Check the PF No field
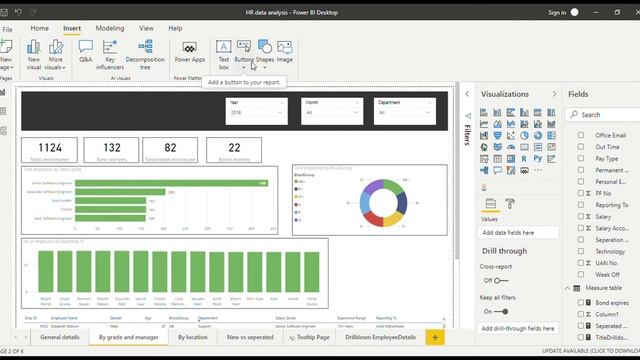 tap(581, 193)
